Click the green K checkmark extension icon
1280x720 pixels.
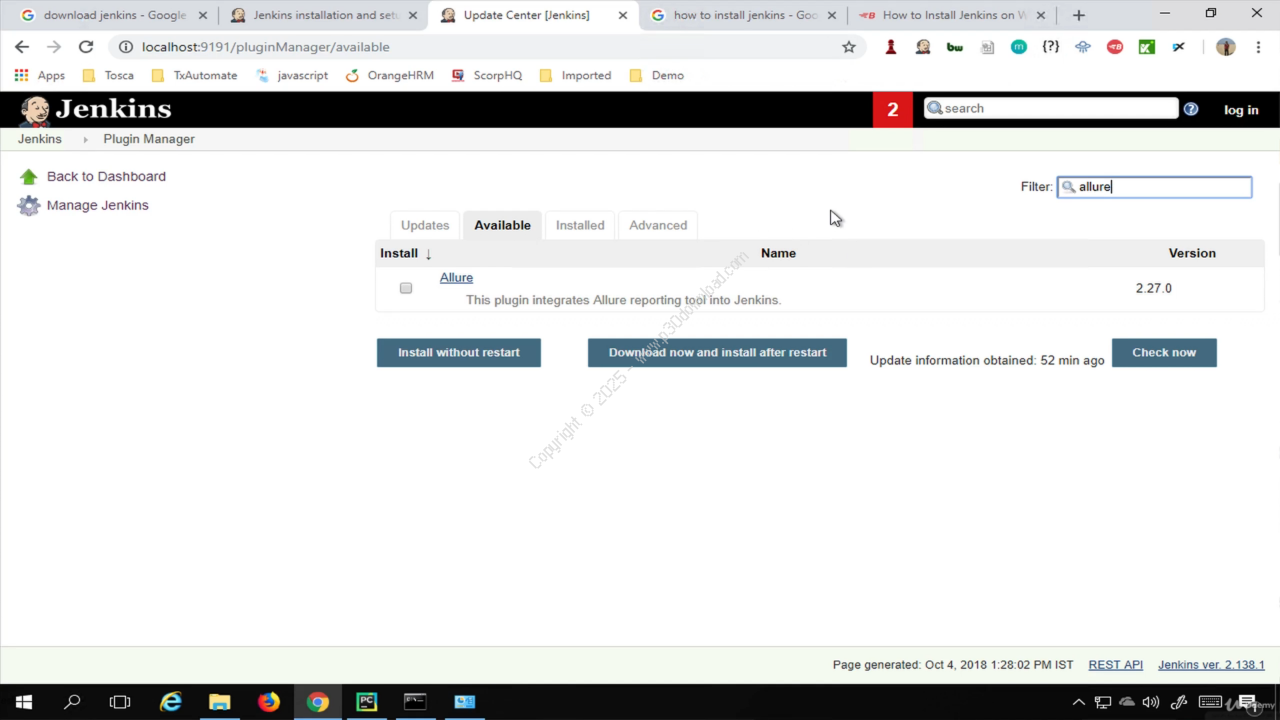pos(1147,47)
